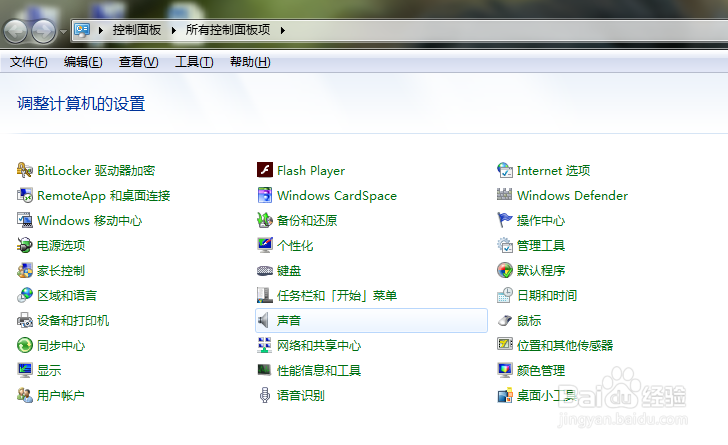Open the 查看(V) menu
Viewport: 728px width, 445px height.
[x=138, y=62]
